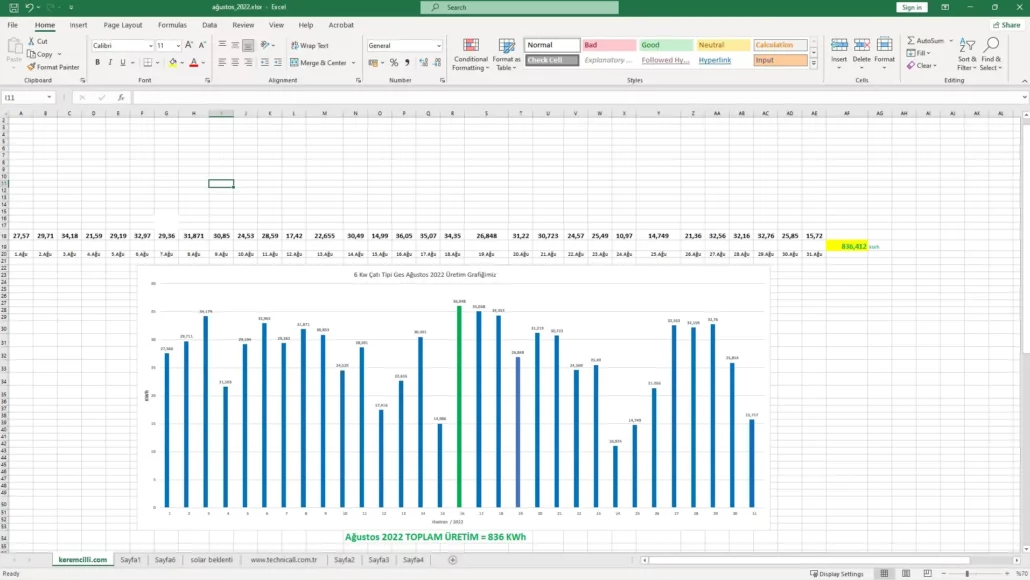The width and height of the screenshot is (1030, 580).
Task: Toggle Italic formatting
Action: 110,62
